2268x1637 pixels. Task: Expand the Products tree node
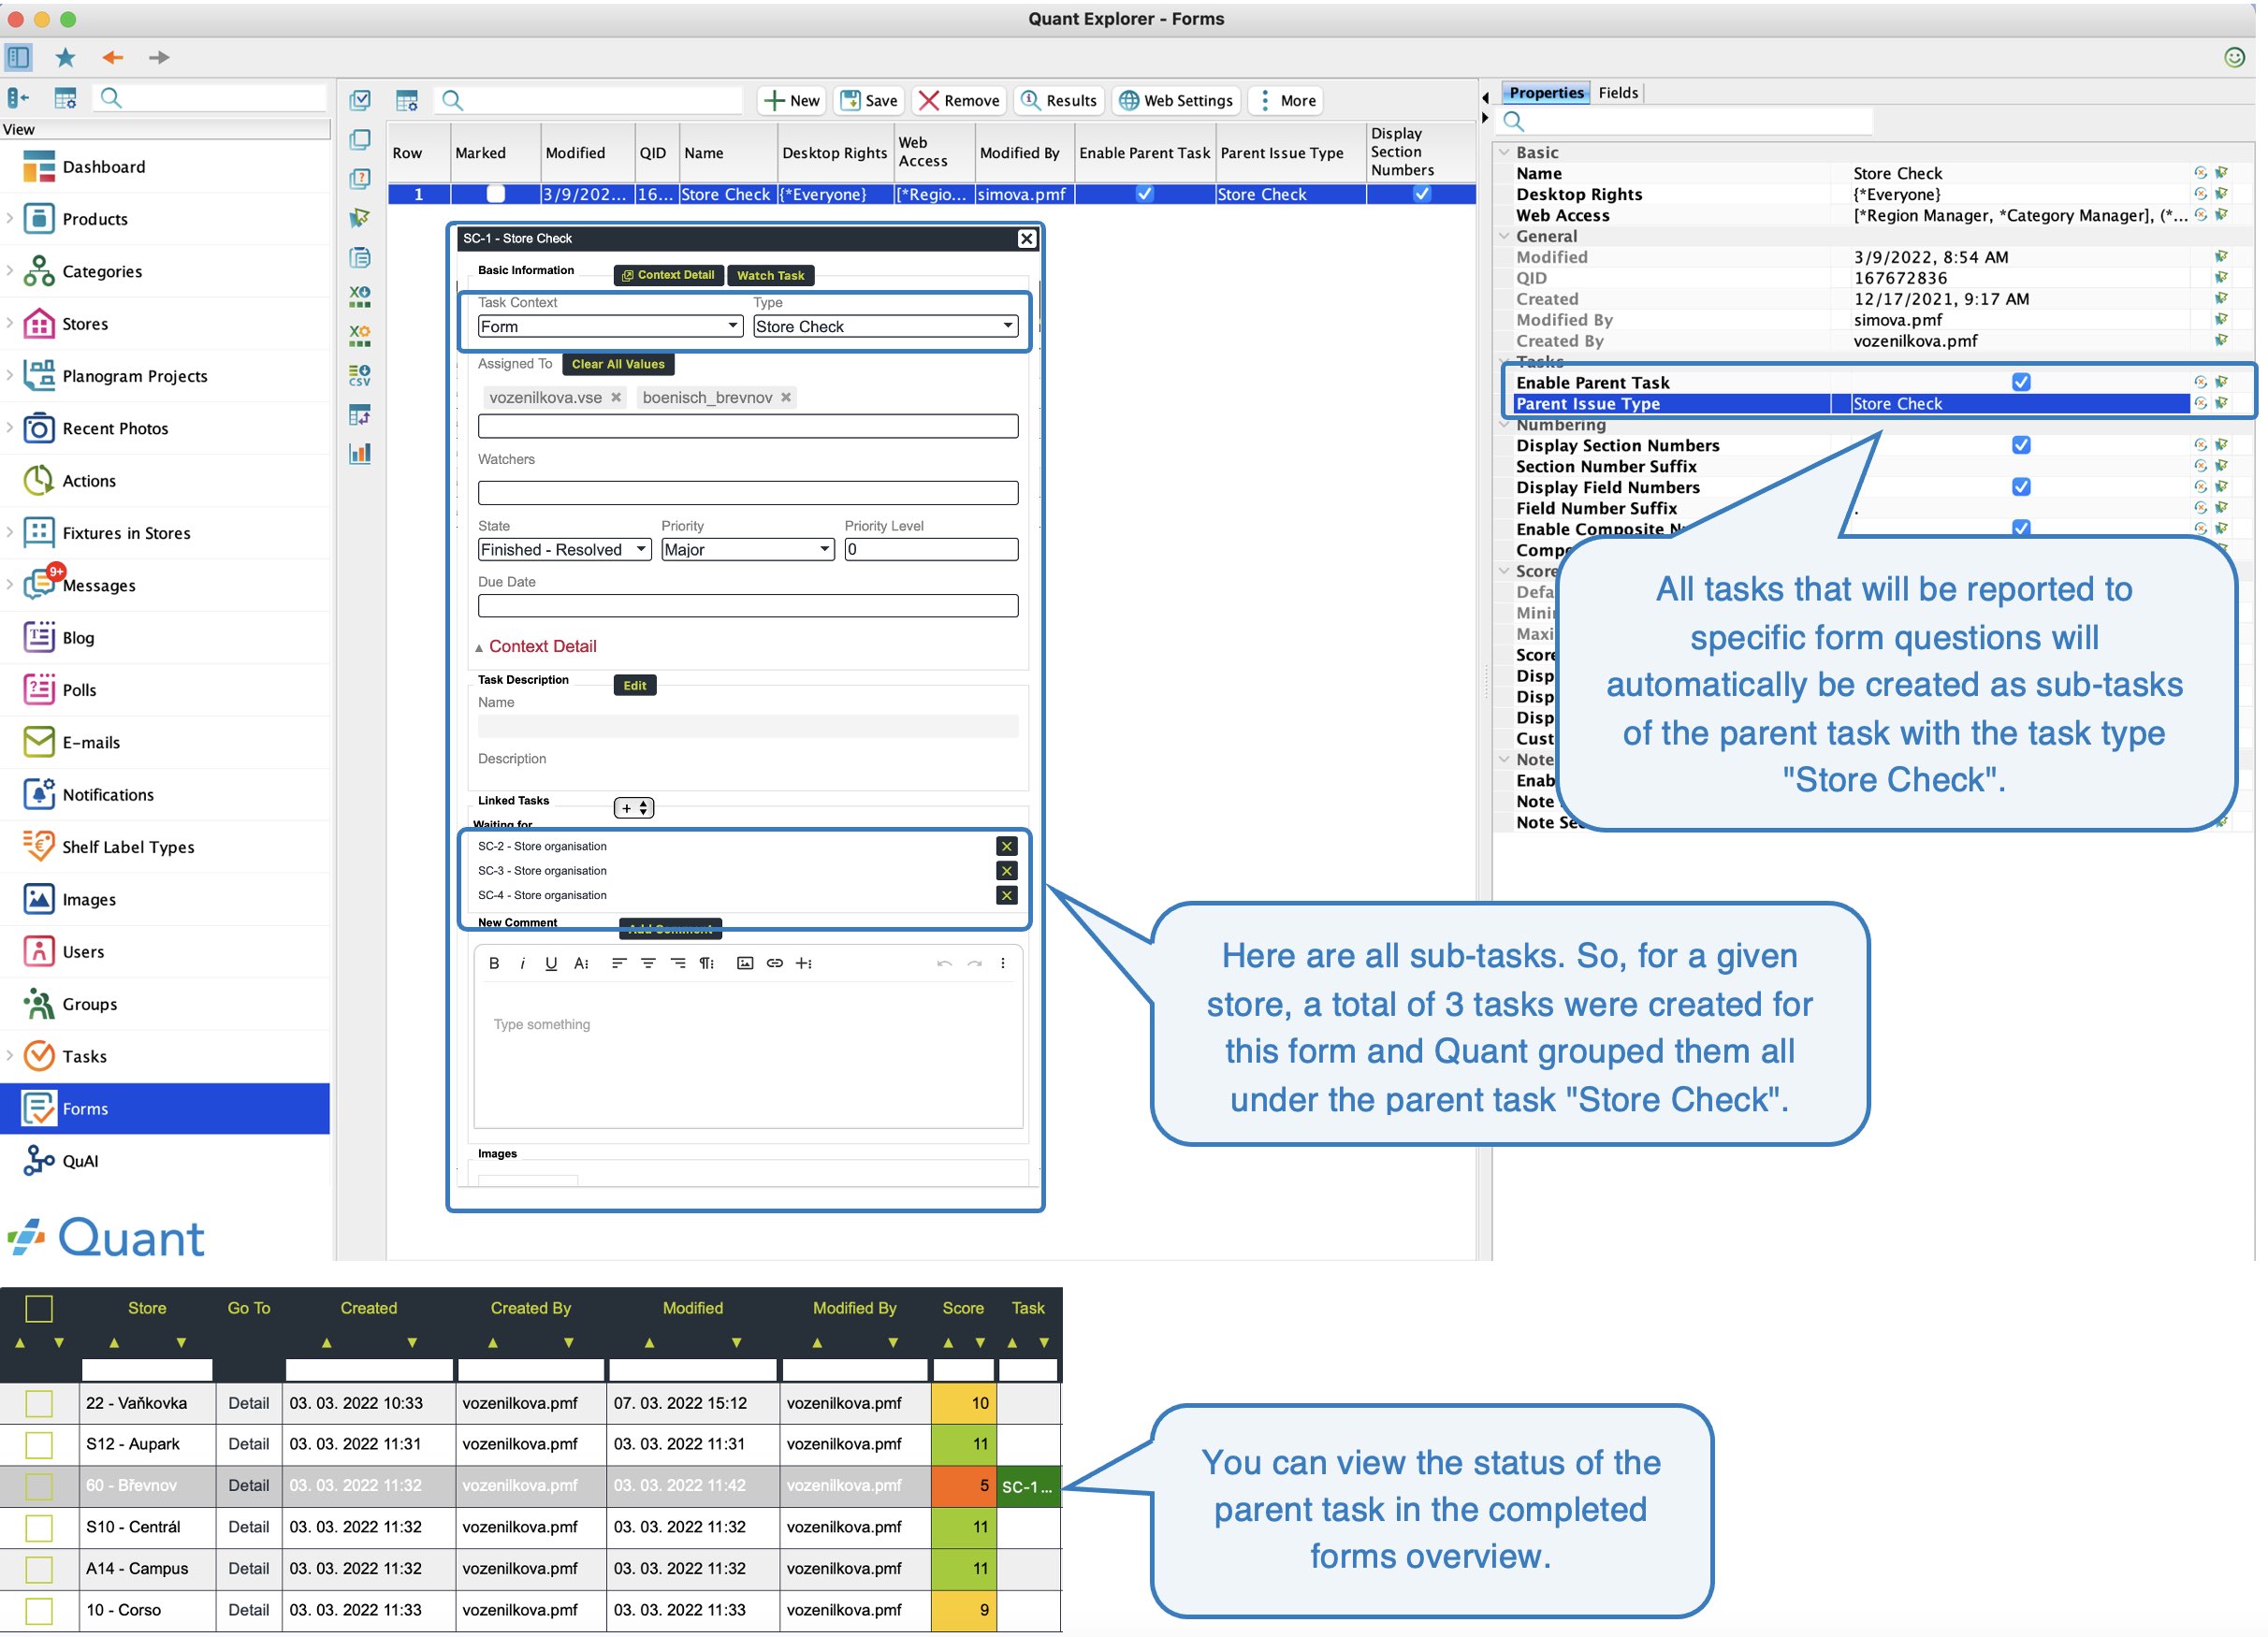[10, 218]
